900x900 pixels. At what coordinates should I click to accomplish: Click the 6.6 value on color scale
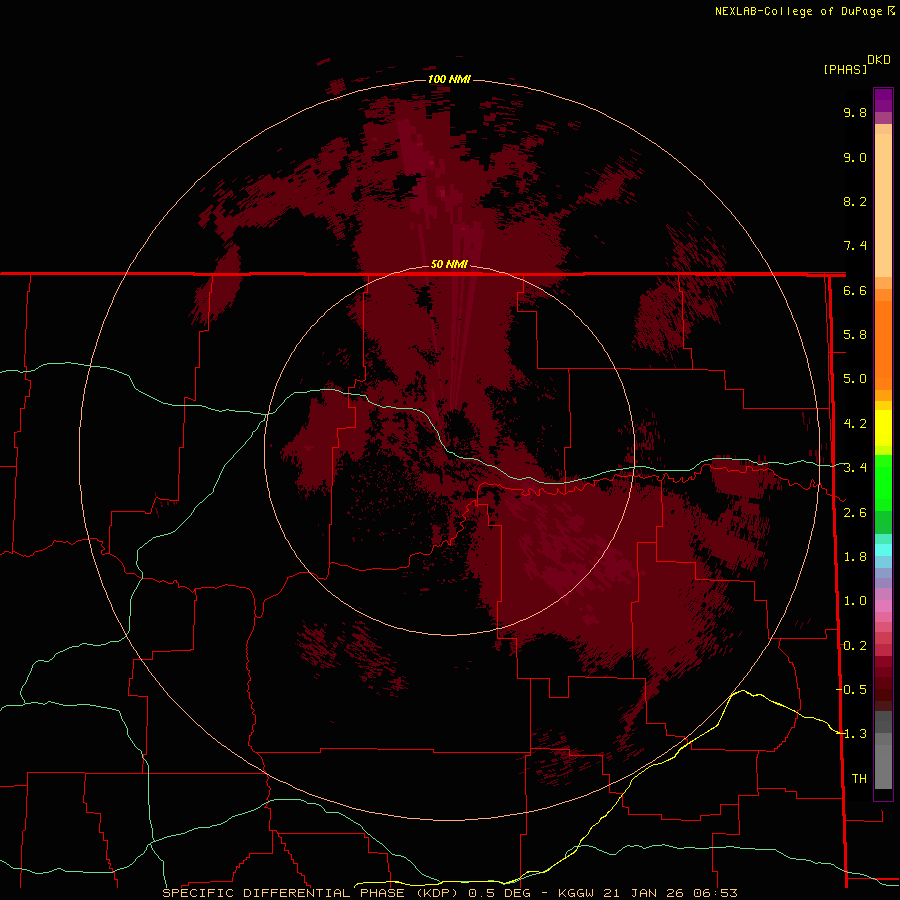click(x=855, y=290)
